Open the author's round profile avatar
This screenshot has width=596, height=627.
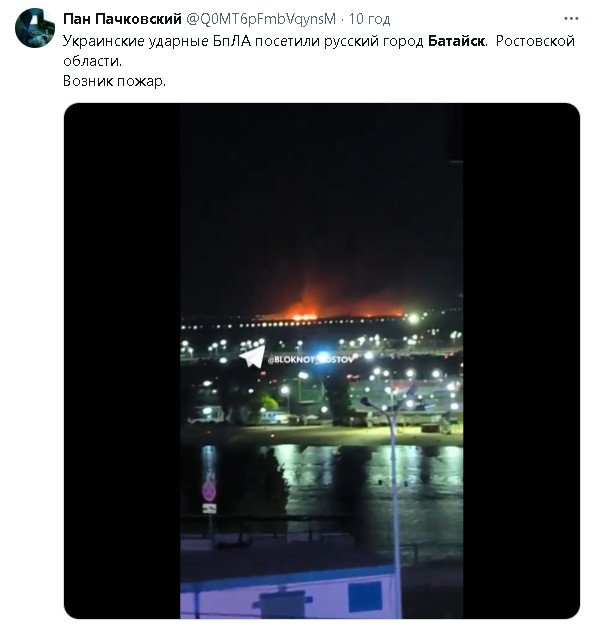point(35,28)
